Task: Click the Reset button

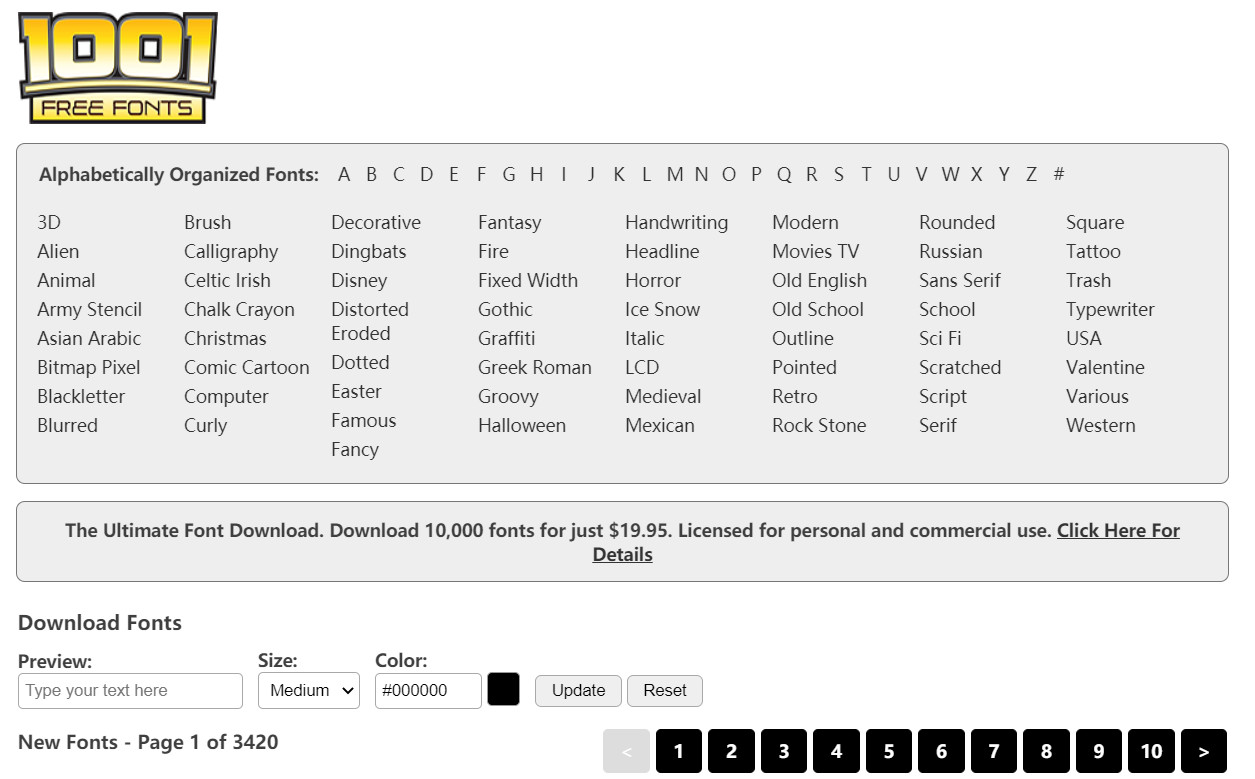Action: click(x=665, y=690)
